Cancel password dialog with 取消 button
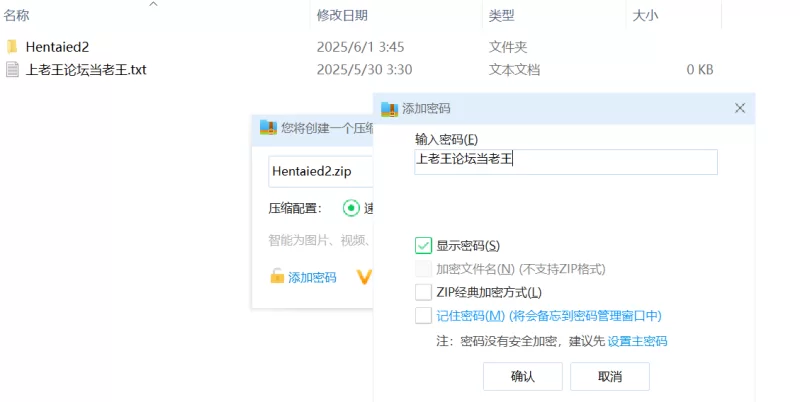Image resolution: width=800 pixels, height=402 pixels. click(x=610, y=376)
